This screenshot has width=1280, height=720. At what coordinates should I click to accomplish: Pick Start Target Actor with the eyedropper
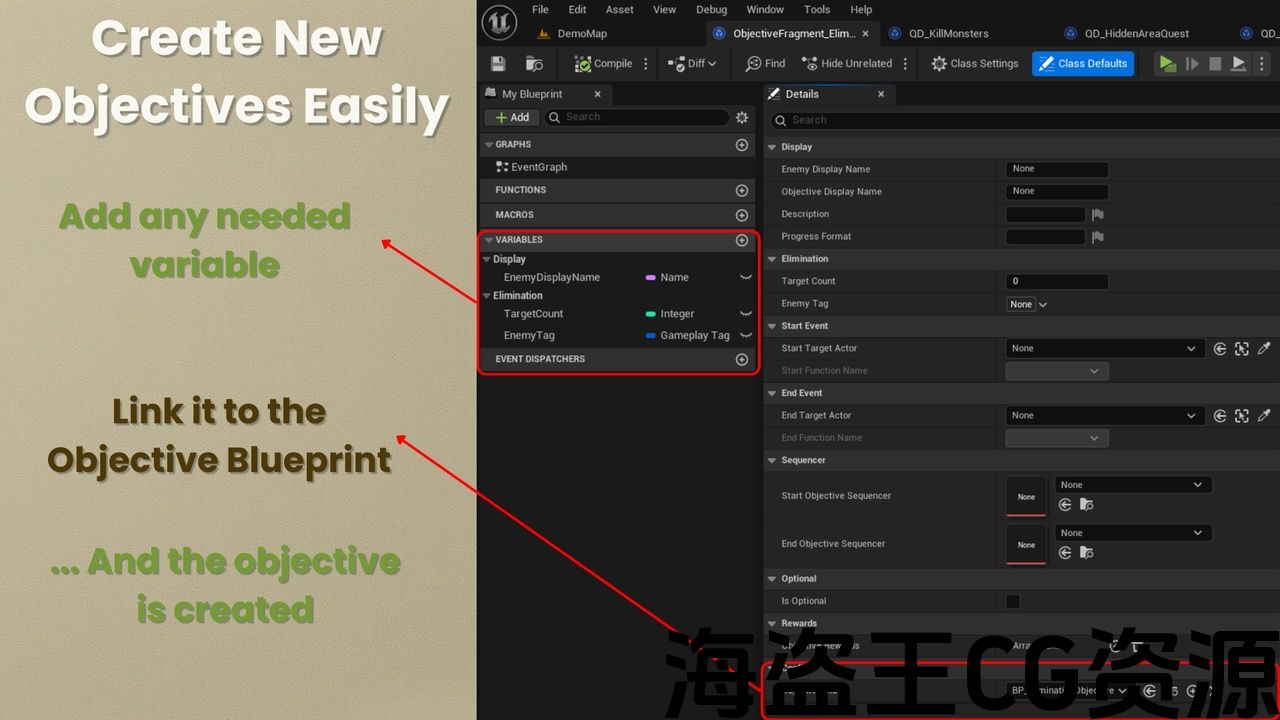pyautogui.click(x=1264, y=349)
